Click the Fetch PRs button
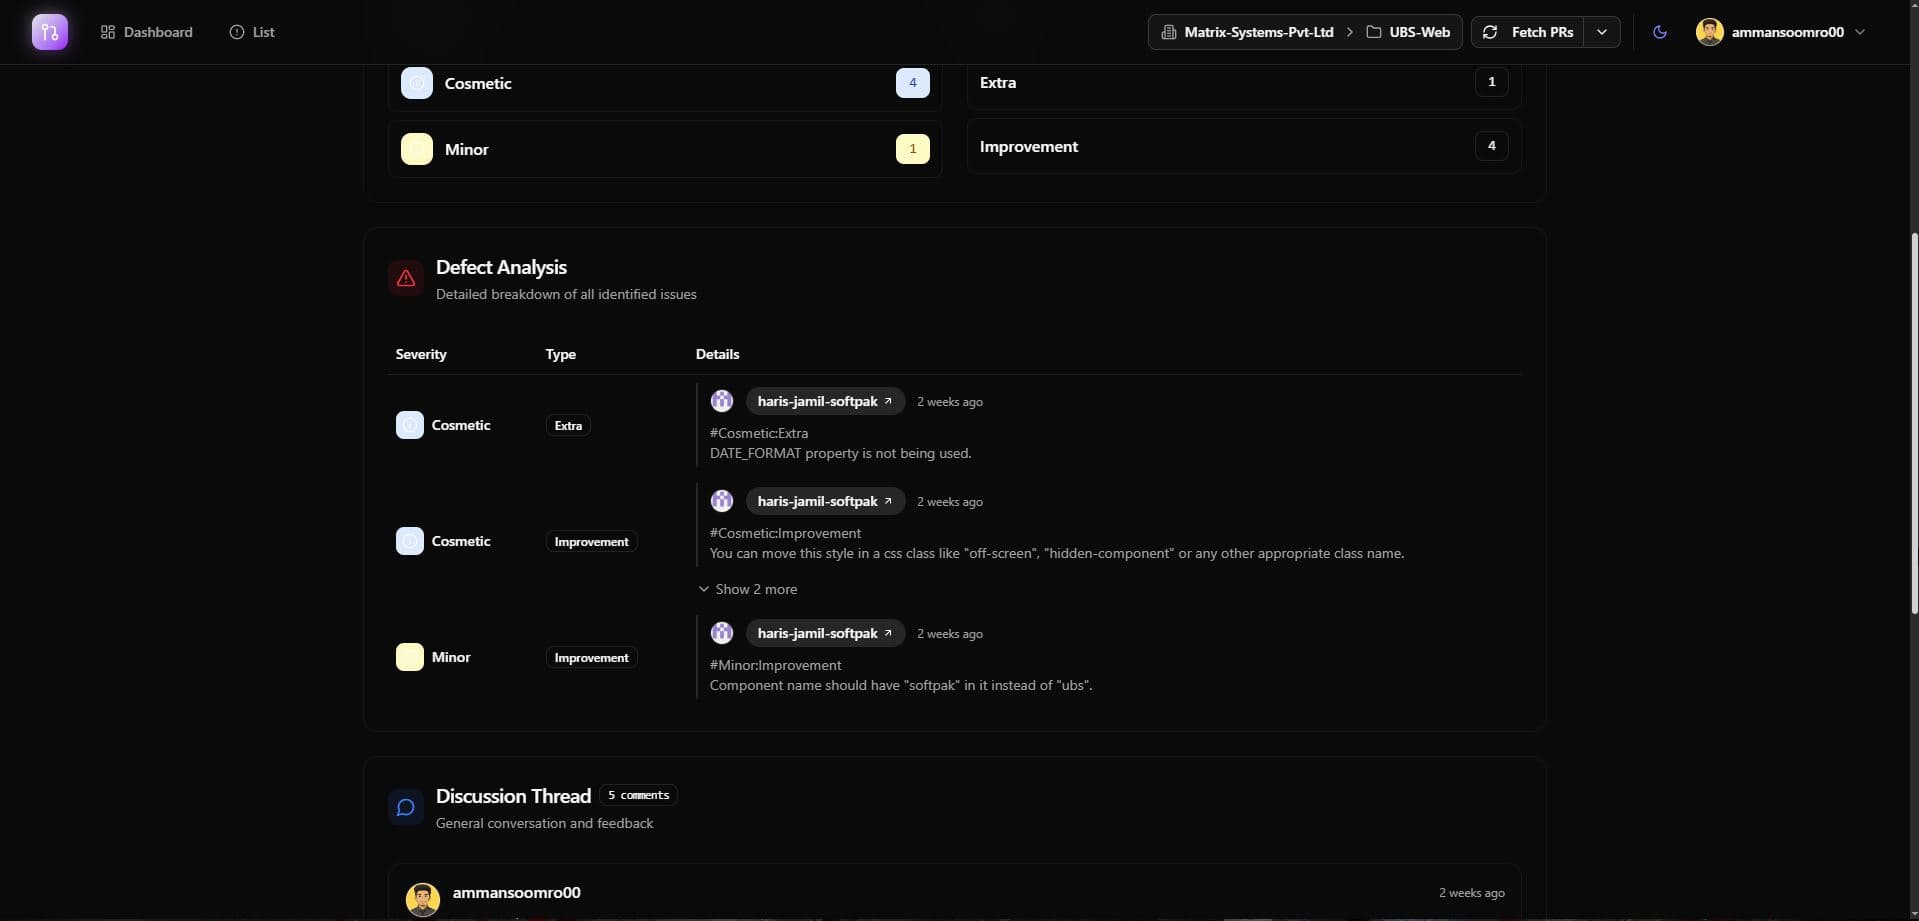The width and height of the screenshot is (1919, 921). (1528, 32)
